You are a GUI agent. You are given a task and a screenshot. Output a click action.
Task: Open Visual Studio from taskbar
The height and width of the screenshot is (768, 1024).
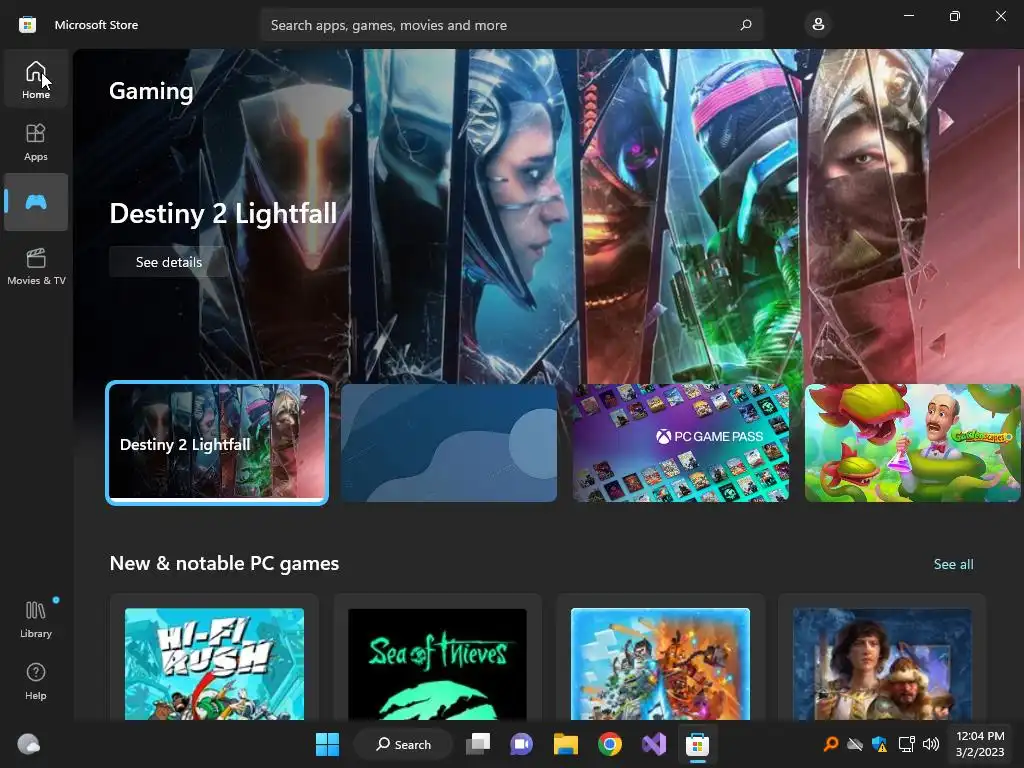coord(654,744)
